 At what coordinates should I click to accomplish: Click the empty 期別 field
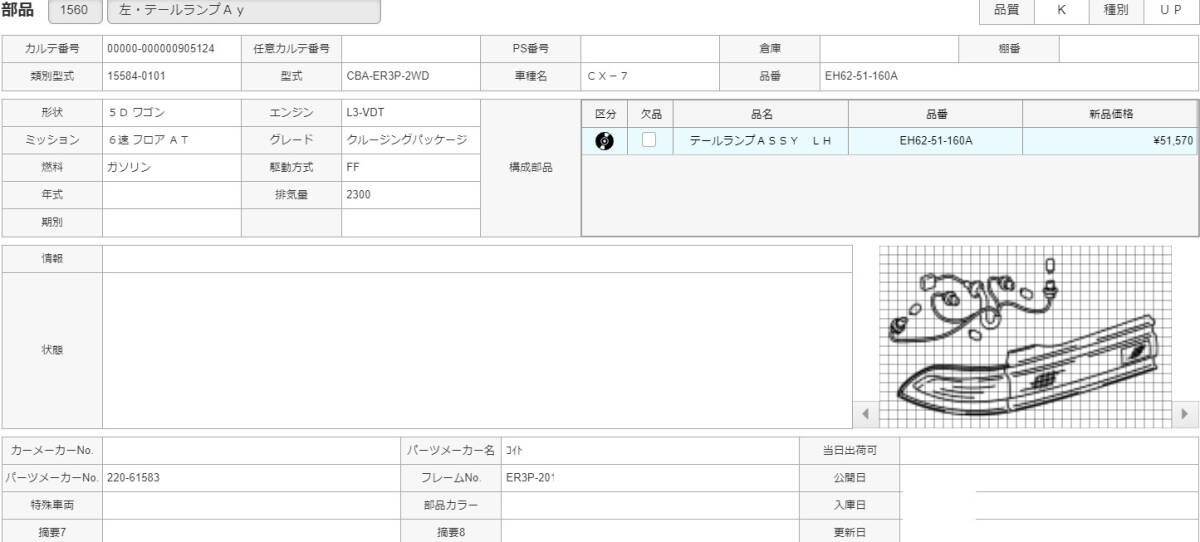172,222
